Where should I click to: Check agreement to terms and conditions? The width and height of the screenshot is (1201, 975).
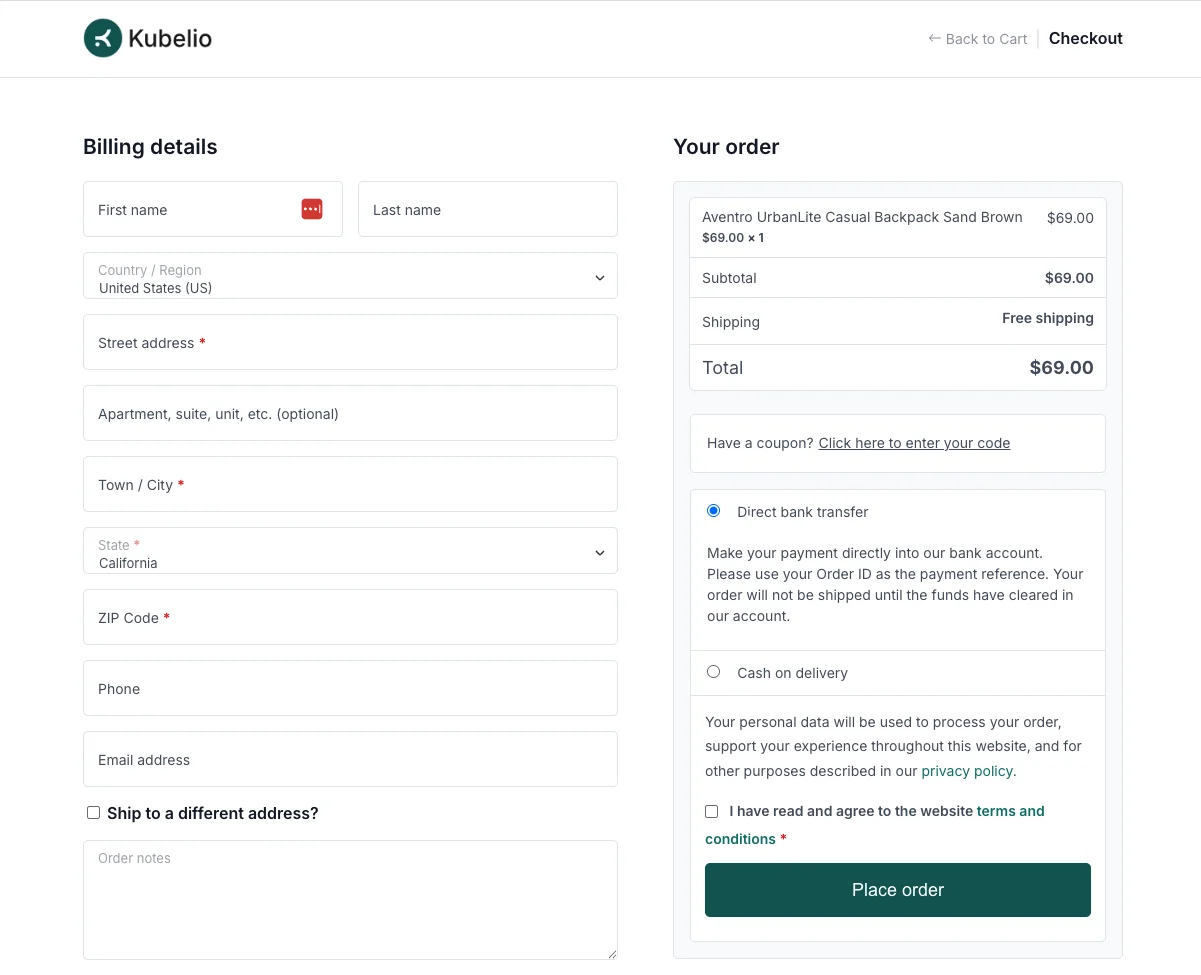pos(711,811)
